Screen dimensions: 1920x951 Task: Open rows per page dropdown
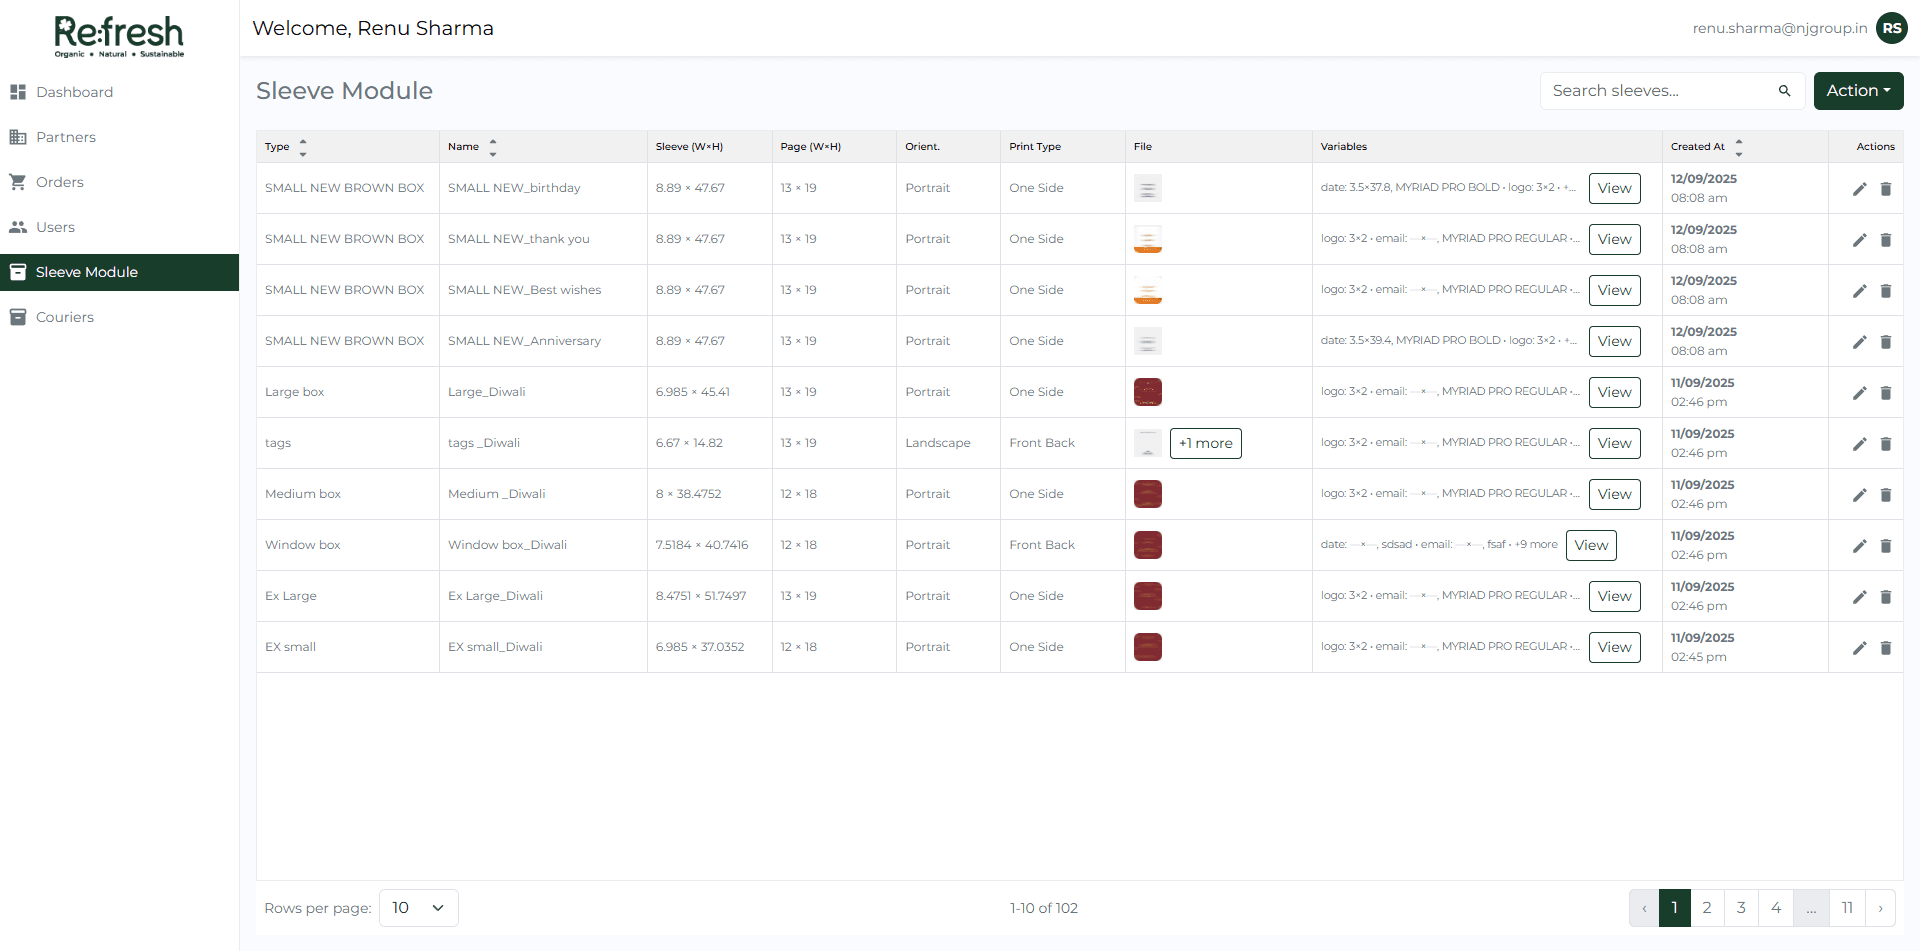pyautogui.click(x=418, y=908)
